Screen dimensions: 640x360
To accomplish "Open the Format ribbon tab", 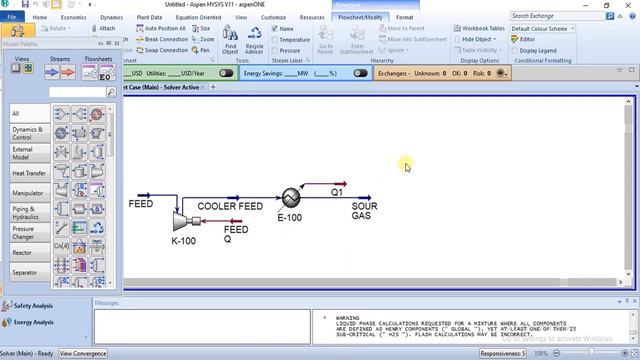I will point(404,17).
